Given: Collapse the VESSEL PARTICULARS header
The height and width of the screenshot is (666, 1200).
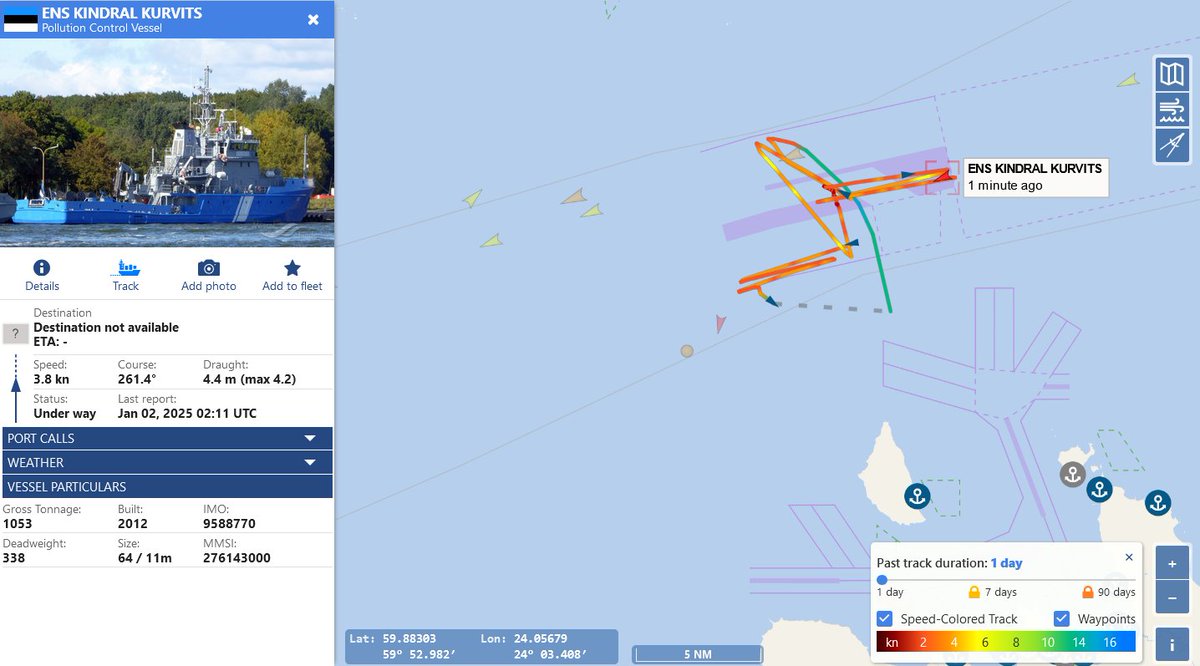Looking at the screenshot, I should (167, 487).
